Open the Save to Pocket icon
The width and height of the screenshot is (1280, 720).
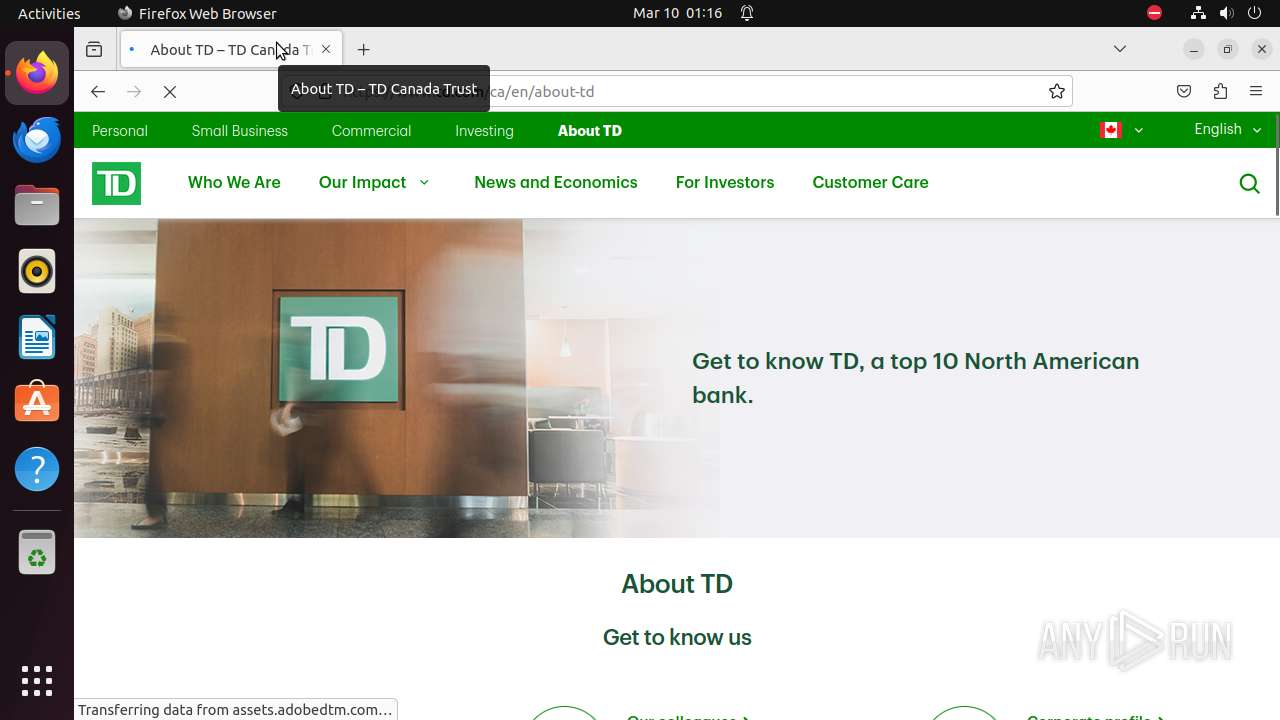pos(1184,91)
